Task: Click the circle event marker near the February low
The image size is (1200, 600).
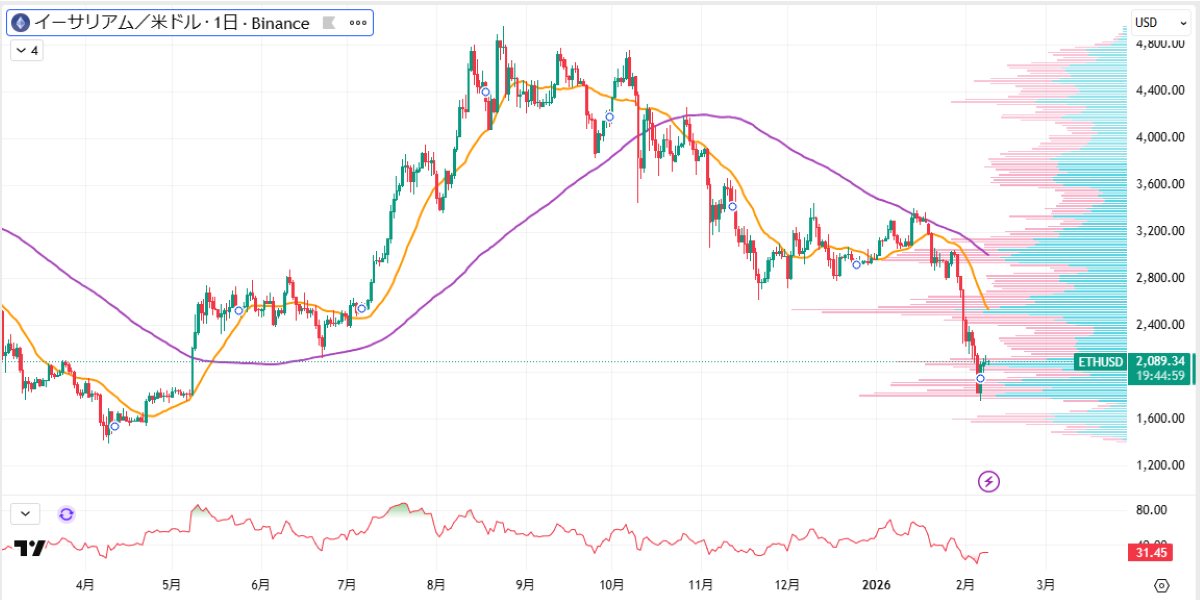Action: pyautogui.click(x=980, y=379)
